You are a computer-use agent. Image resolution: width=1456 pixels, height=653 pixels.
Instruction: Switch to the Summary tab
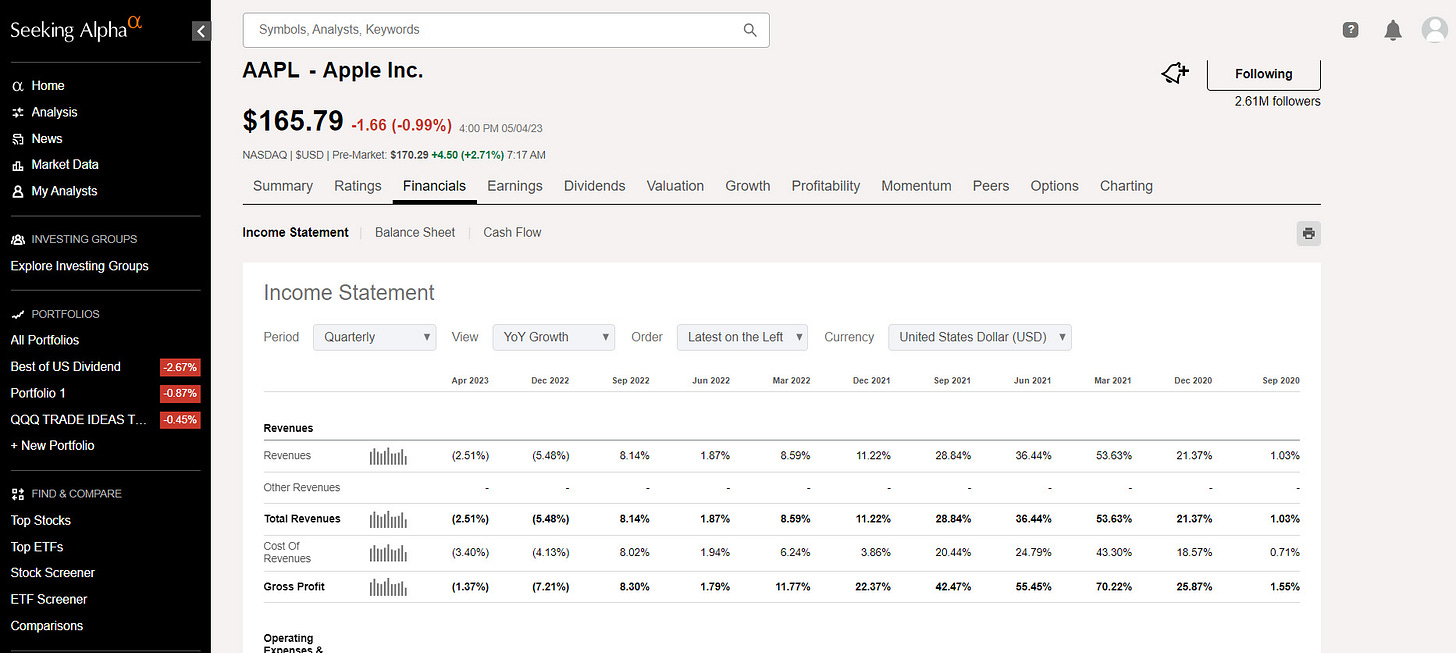coord(283,186)
